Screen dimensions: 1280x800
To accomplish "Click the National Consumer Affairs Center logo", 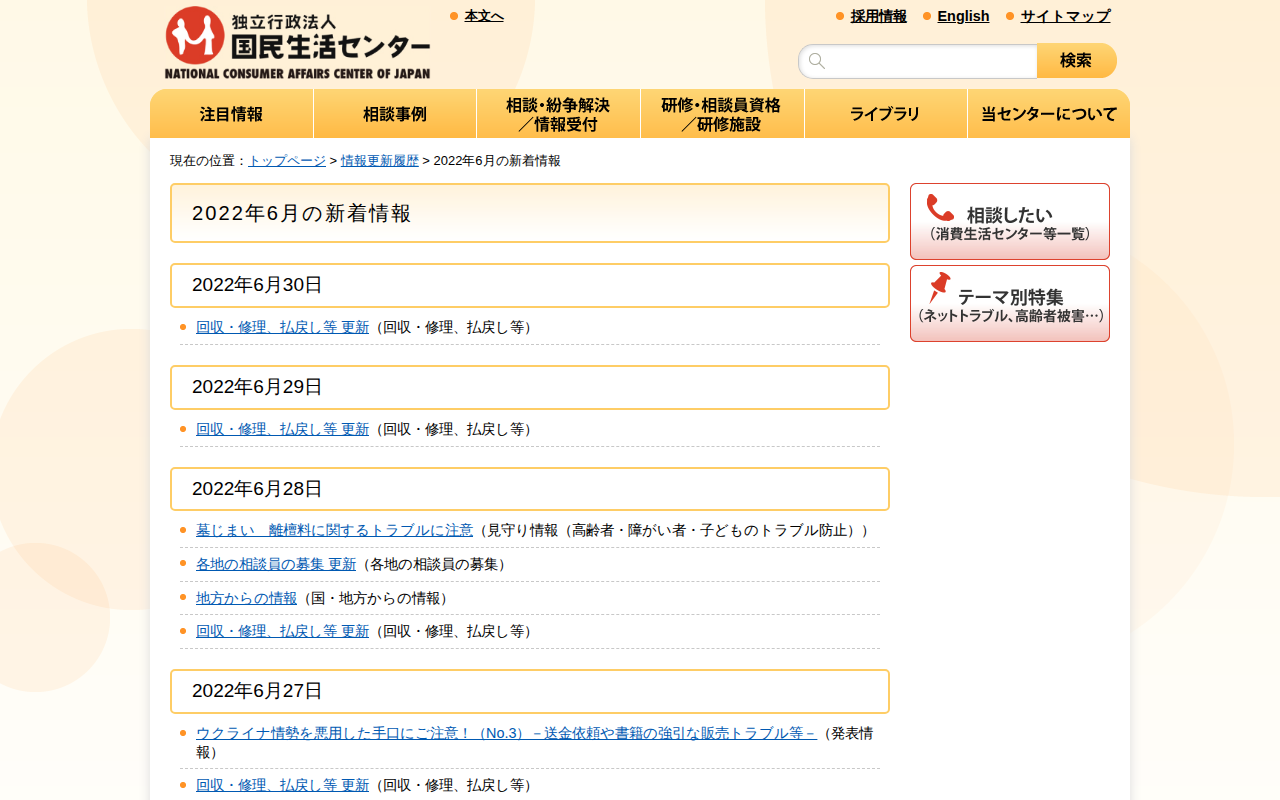I will click(297, 41).
